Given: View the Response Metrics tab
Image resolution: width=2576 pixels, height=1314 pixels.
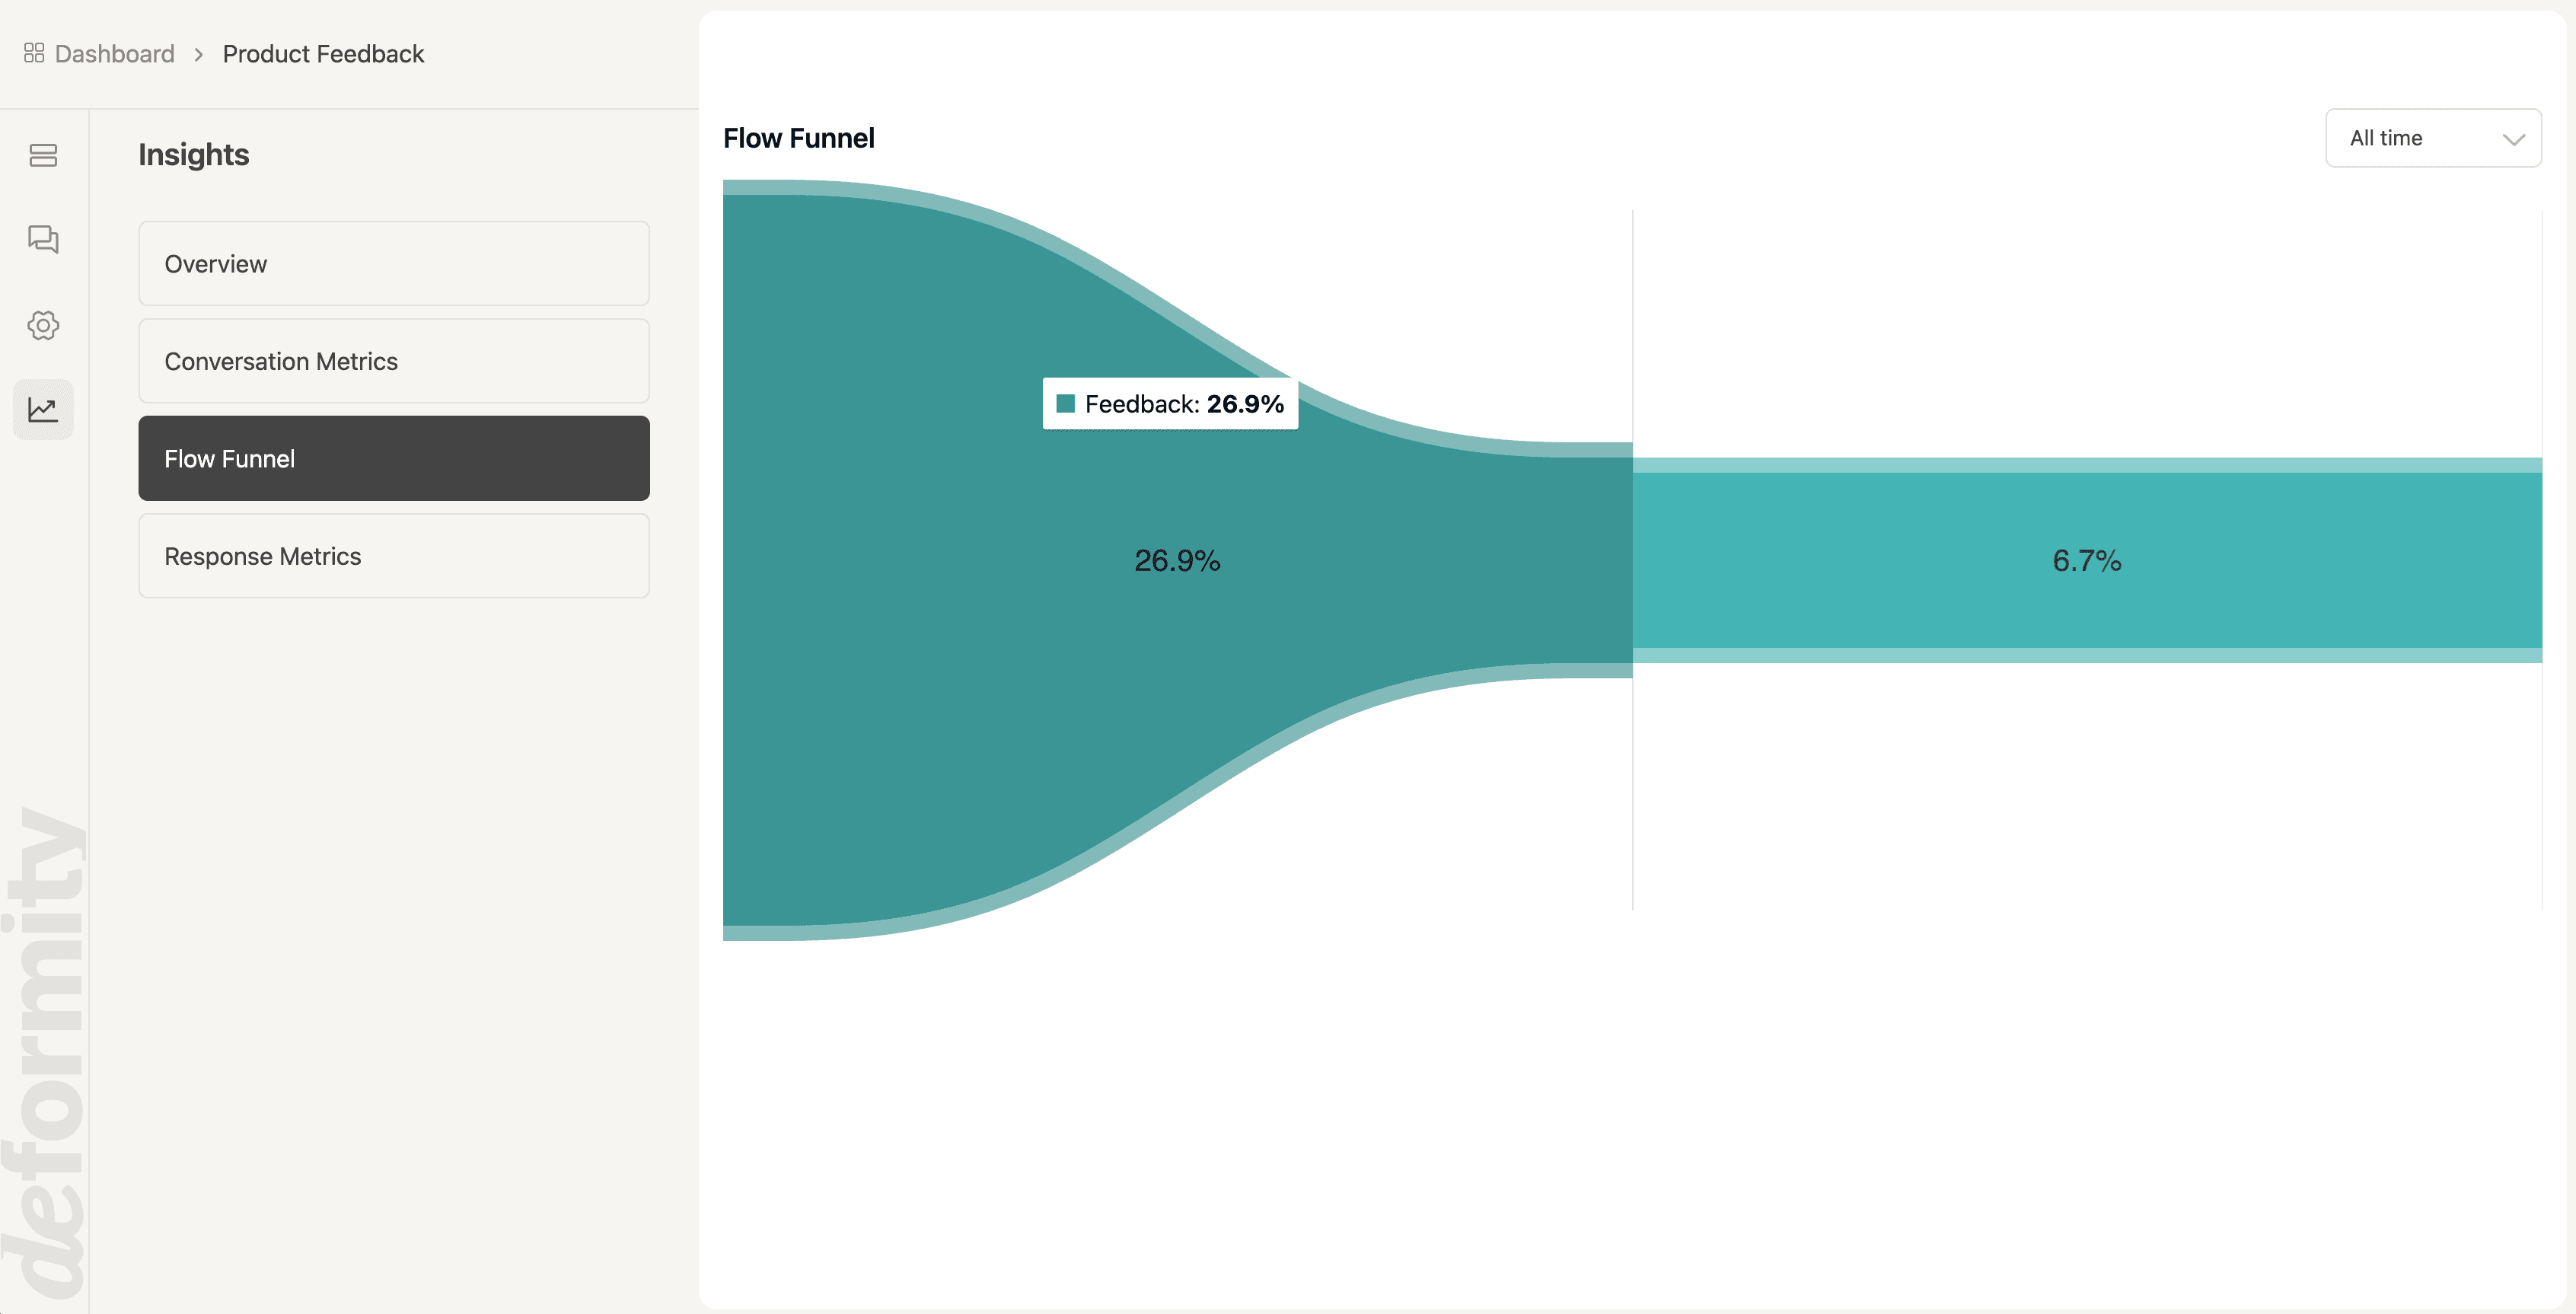Looking at the screenshot, I should tap(393, 556).
